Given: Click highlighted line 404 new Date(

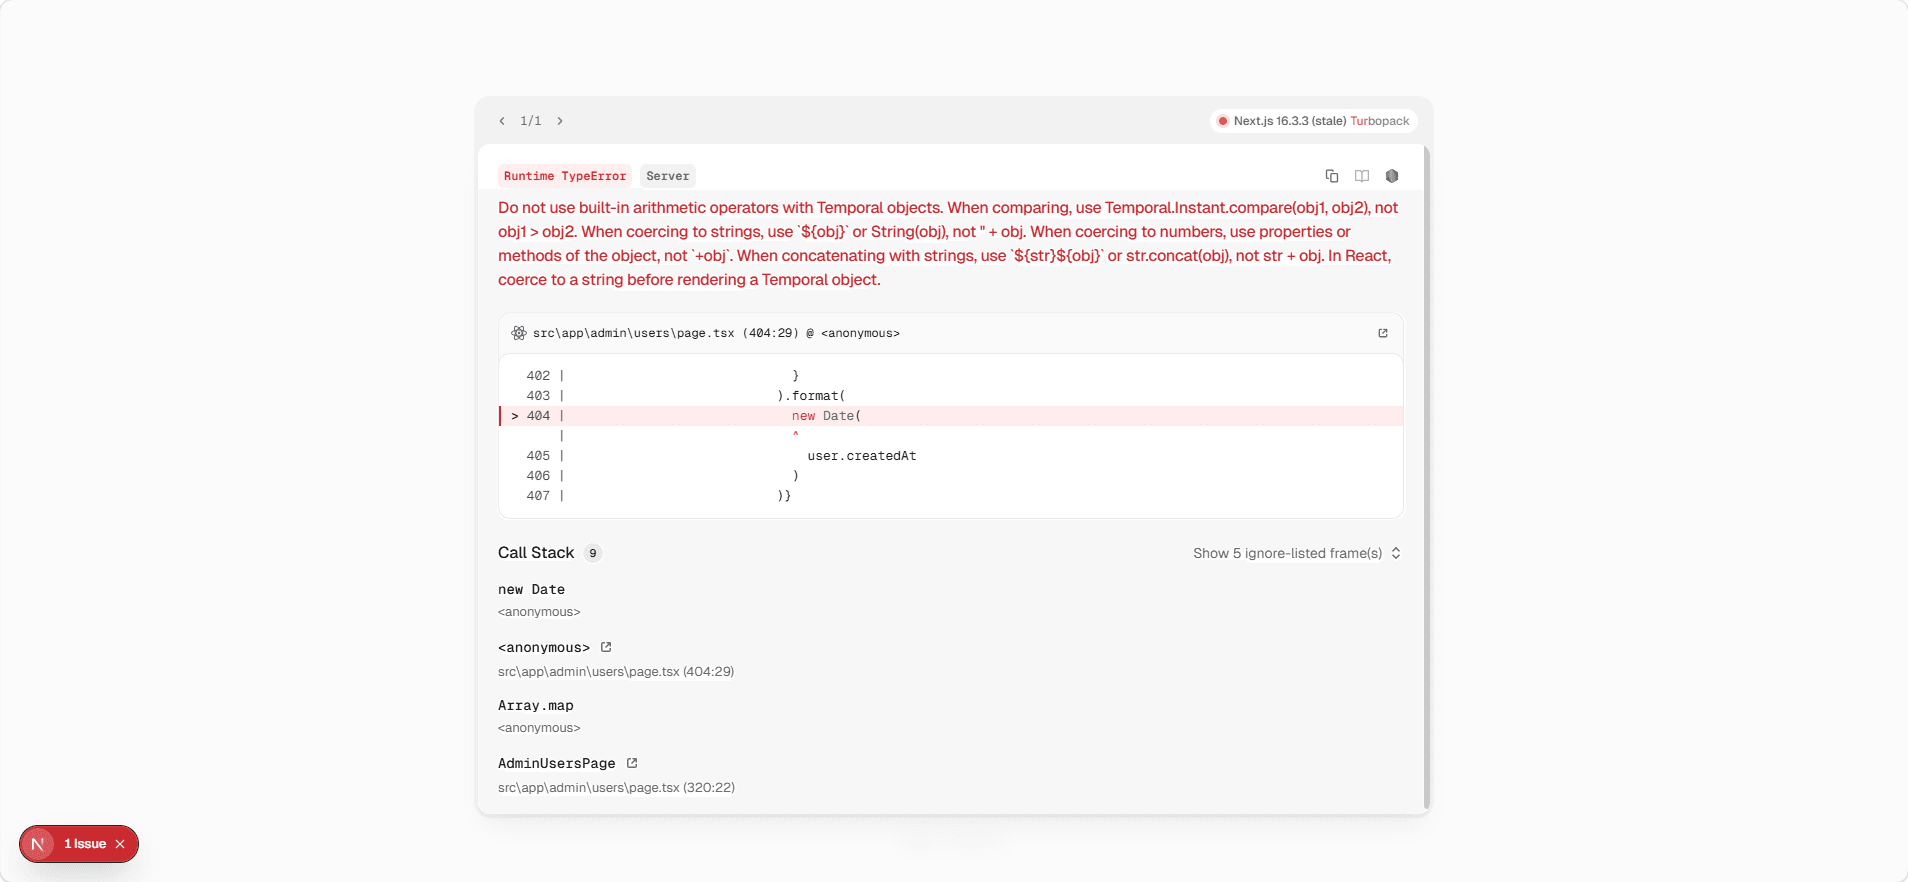Looking at the screenshot, I should pyautogui.click(x=951, y=416).
